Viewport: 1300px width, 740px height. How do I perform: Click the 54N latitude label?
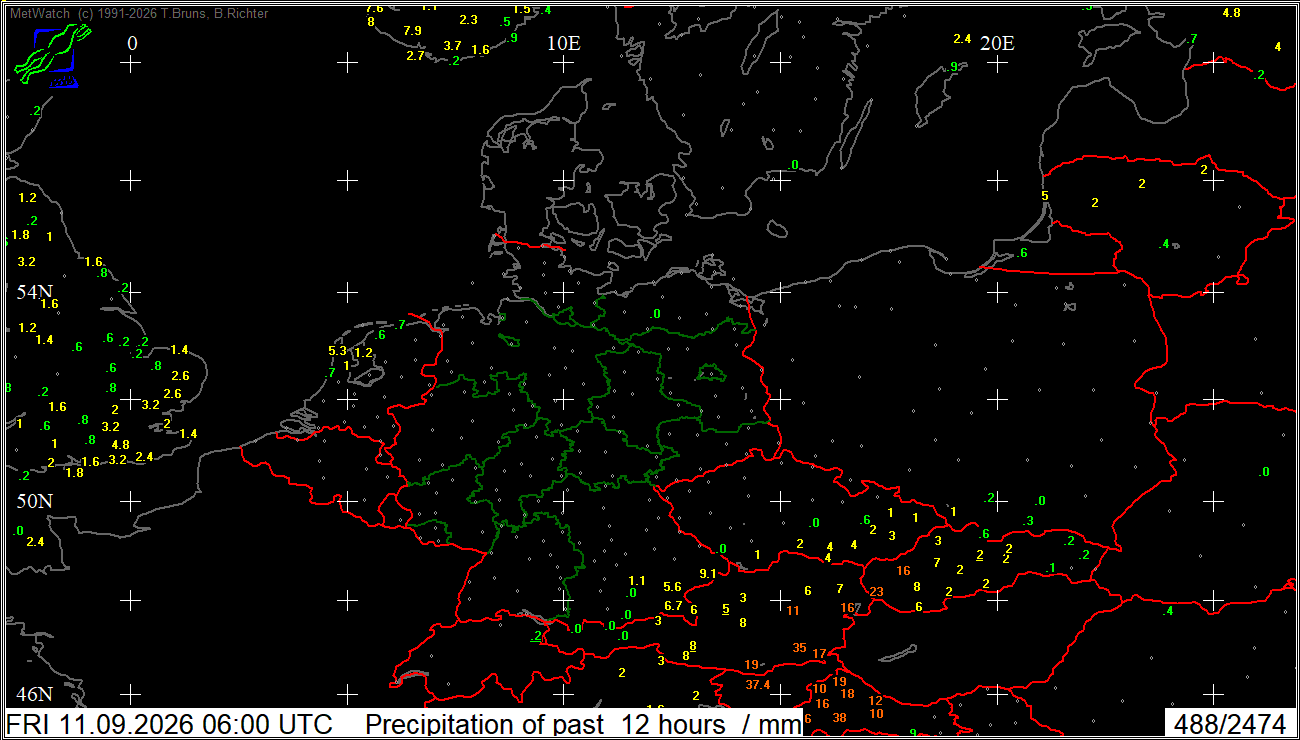[34, 292]
